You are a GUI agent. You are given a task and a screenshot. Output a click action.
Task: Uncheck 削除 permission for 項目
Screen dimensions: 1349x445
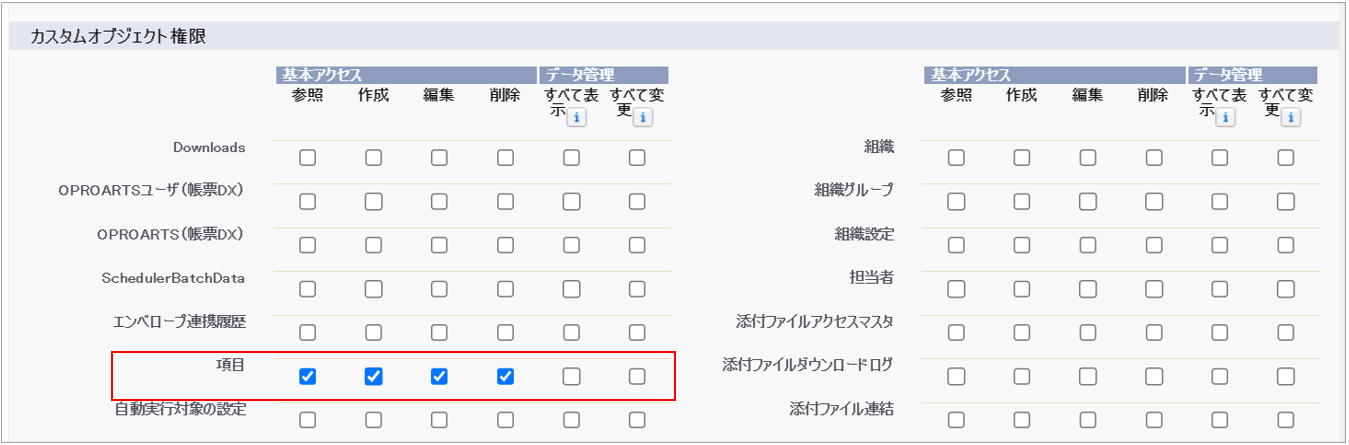[x=506, y=376]
